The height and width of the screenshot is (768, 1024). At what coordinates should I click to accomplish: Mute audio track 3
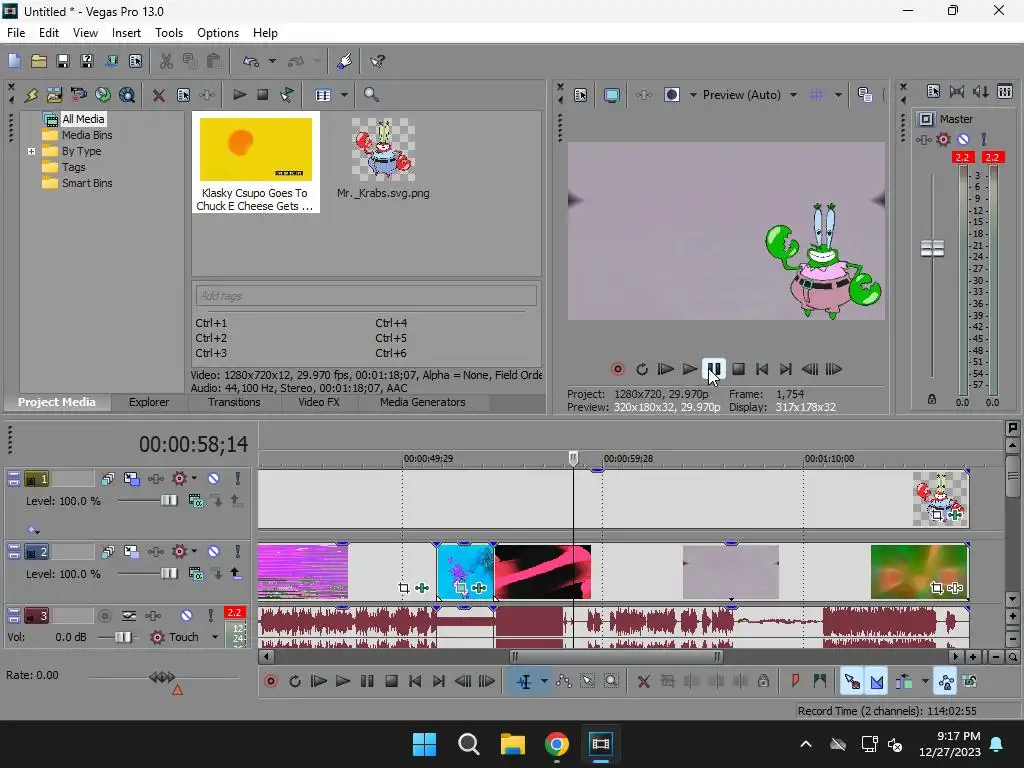186,615
